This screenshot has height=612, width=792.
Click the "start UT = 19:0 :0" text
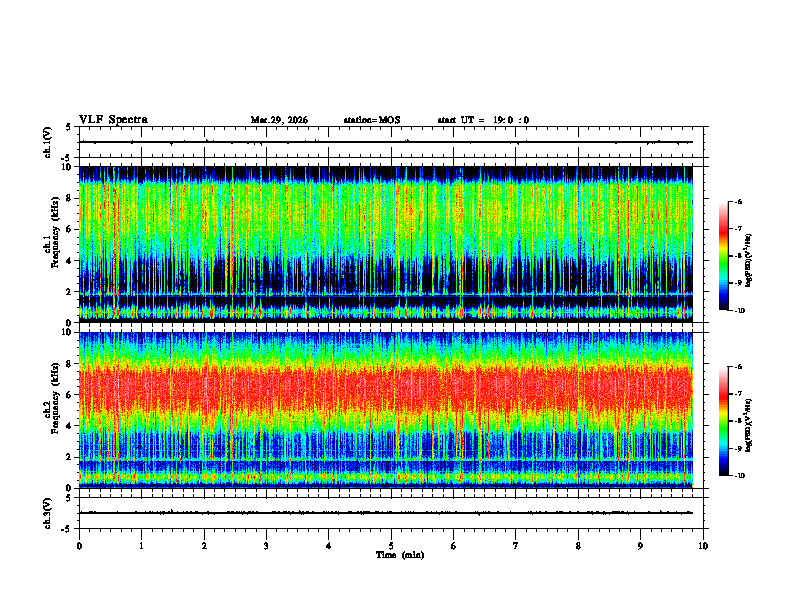coord(483,120)
